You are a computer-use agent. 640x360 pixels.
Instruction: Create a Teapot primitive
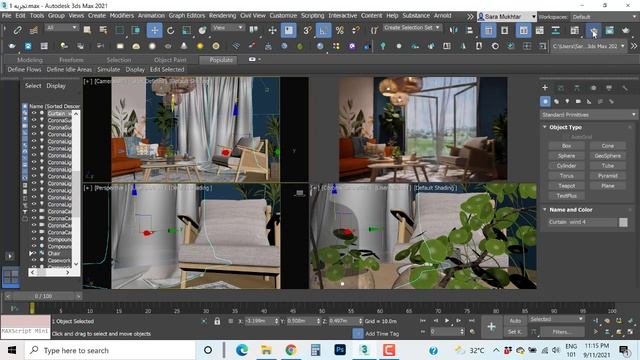tap(566, 186)
